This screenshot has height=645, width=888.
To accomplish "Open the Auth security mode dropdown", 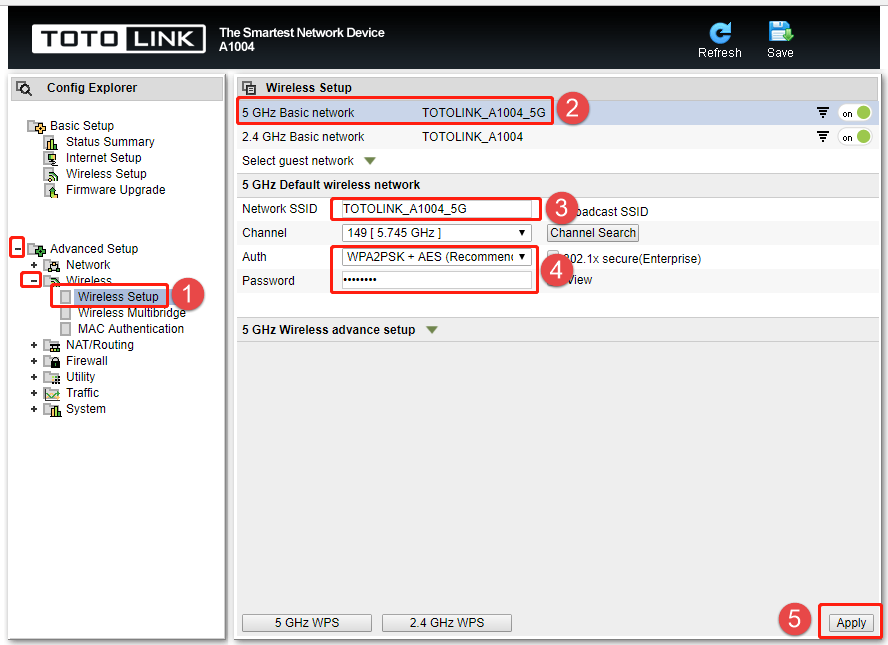I will point(436,257).
